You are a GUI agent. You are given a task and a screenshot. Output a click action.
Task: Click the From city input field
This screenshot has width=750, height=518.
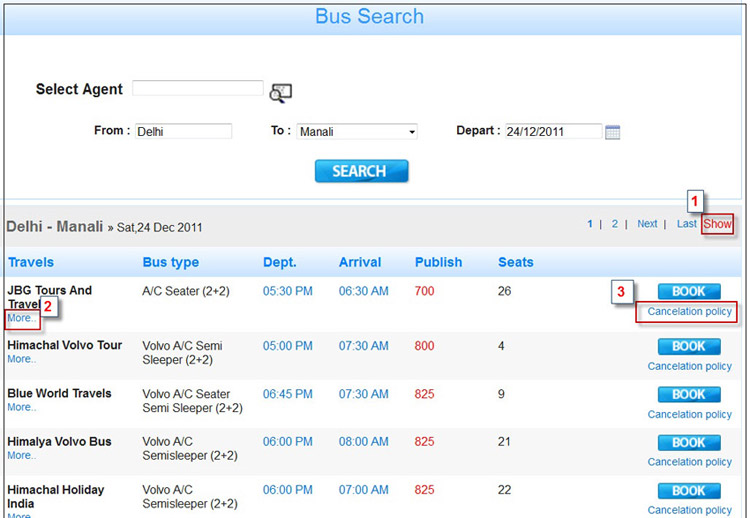click(182, 131)
